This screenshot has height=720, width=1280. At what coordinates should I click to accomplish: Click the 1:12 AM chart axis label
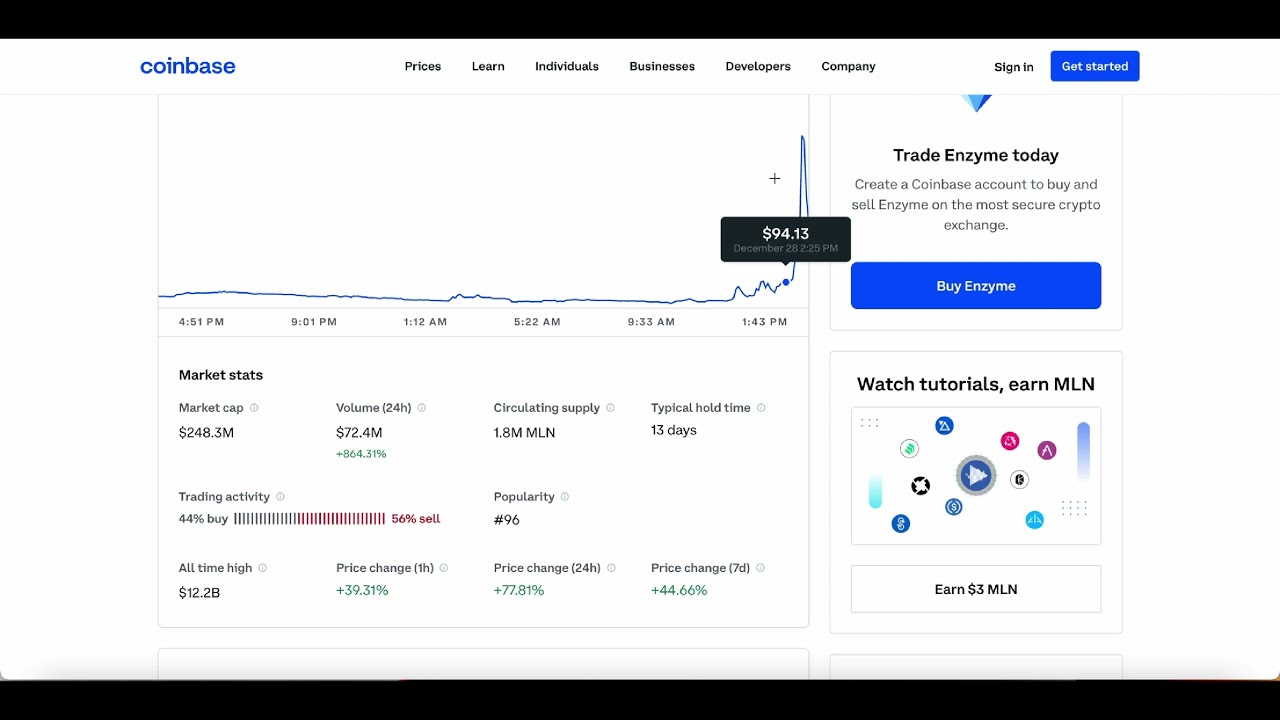(425, 322)
